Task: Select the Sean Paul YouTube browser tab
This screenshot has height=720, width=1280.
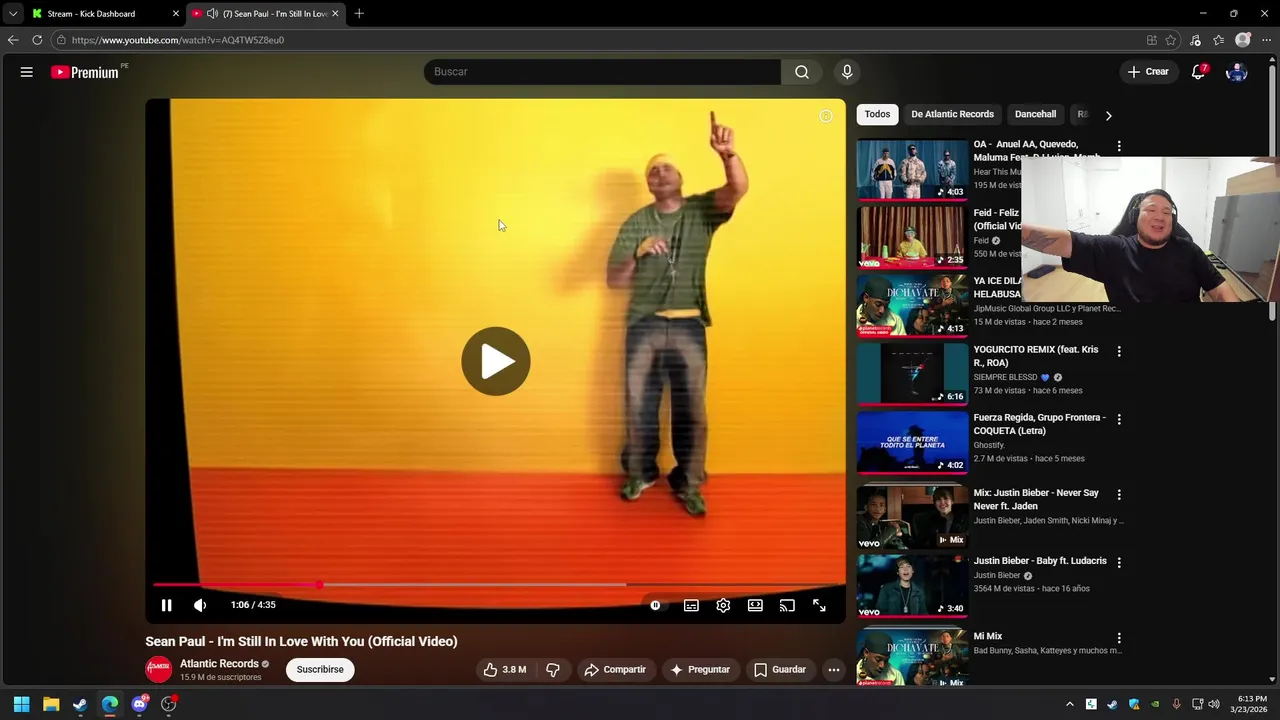Action: 266,14
